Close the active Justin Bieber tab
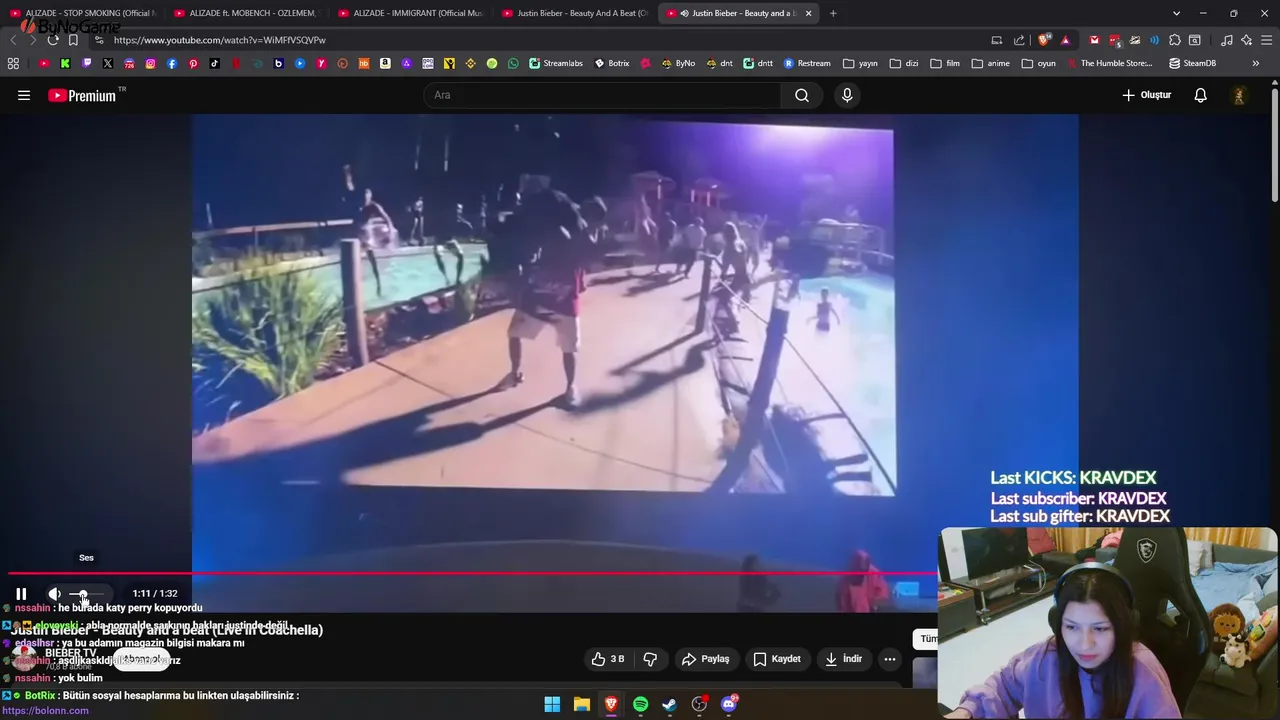1280x720 pixels. pyautogui.click(x=808, y=13)
